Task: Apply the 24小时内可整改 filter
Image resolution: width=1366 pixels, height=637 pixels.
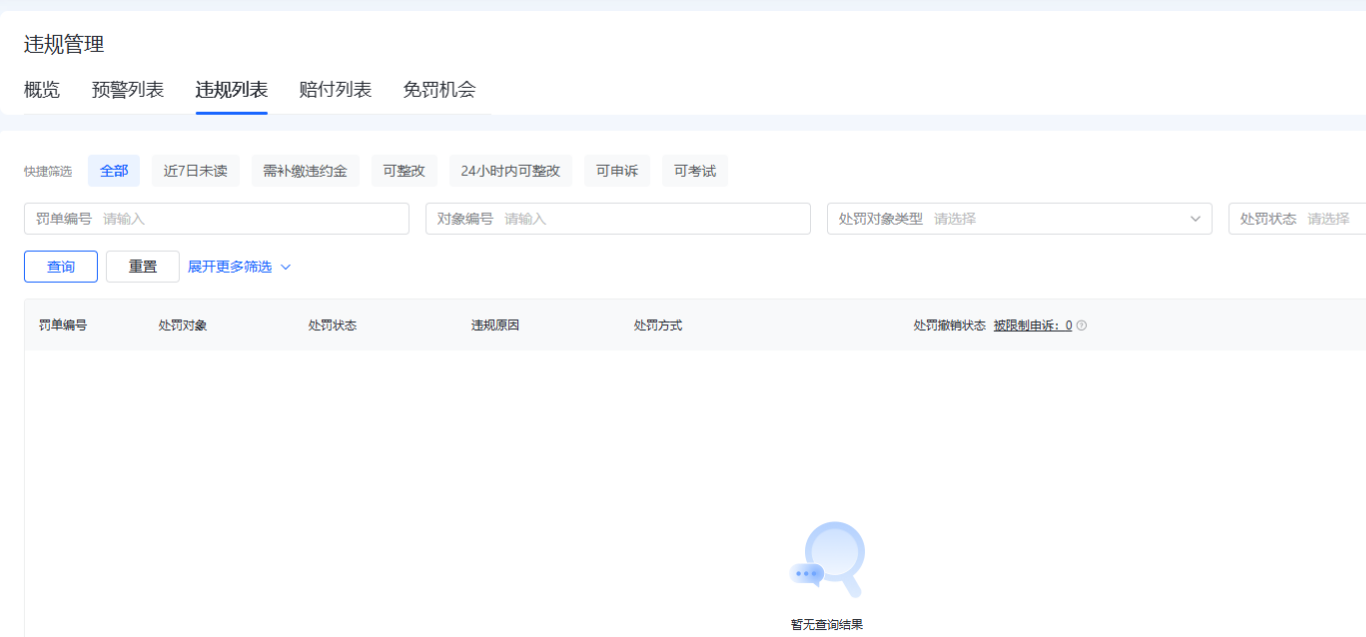Action: [510, 171]
